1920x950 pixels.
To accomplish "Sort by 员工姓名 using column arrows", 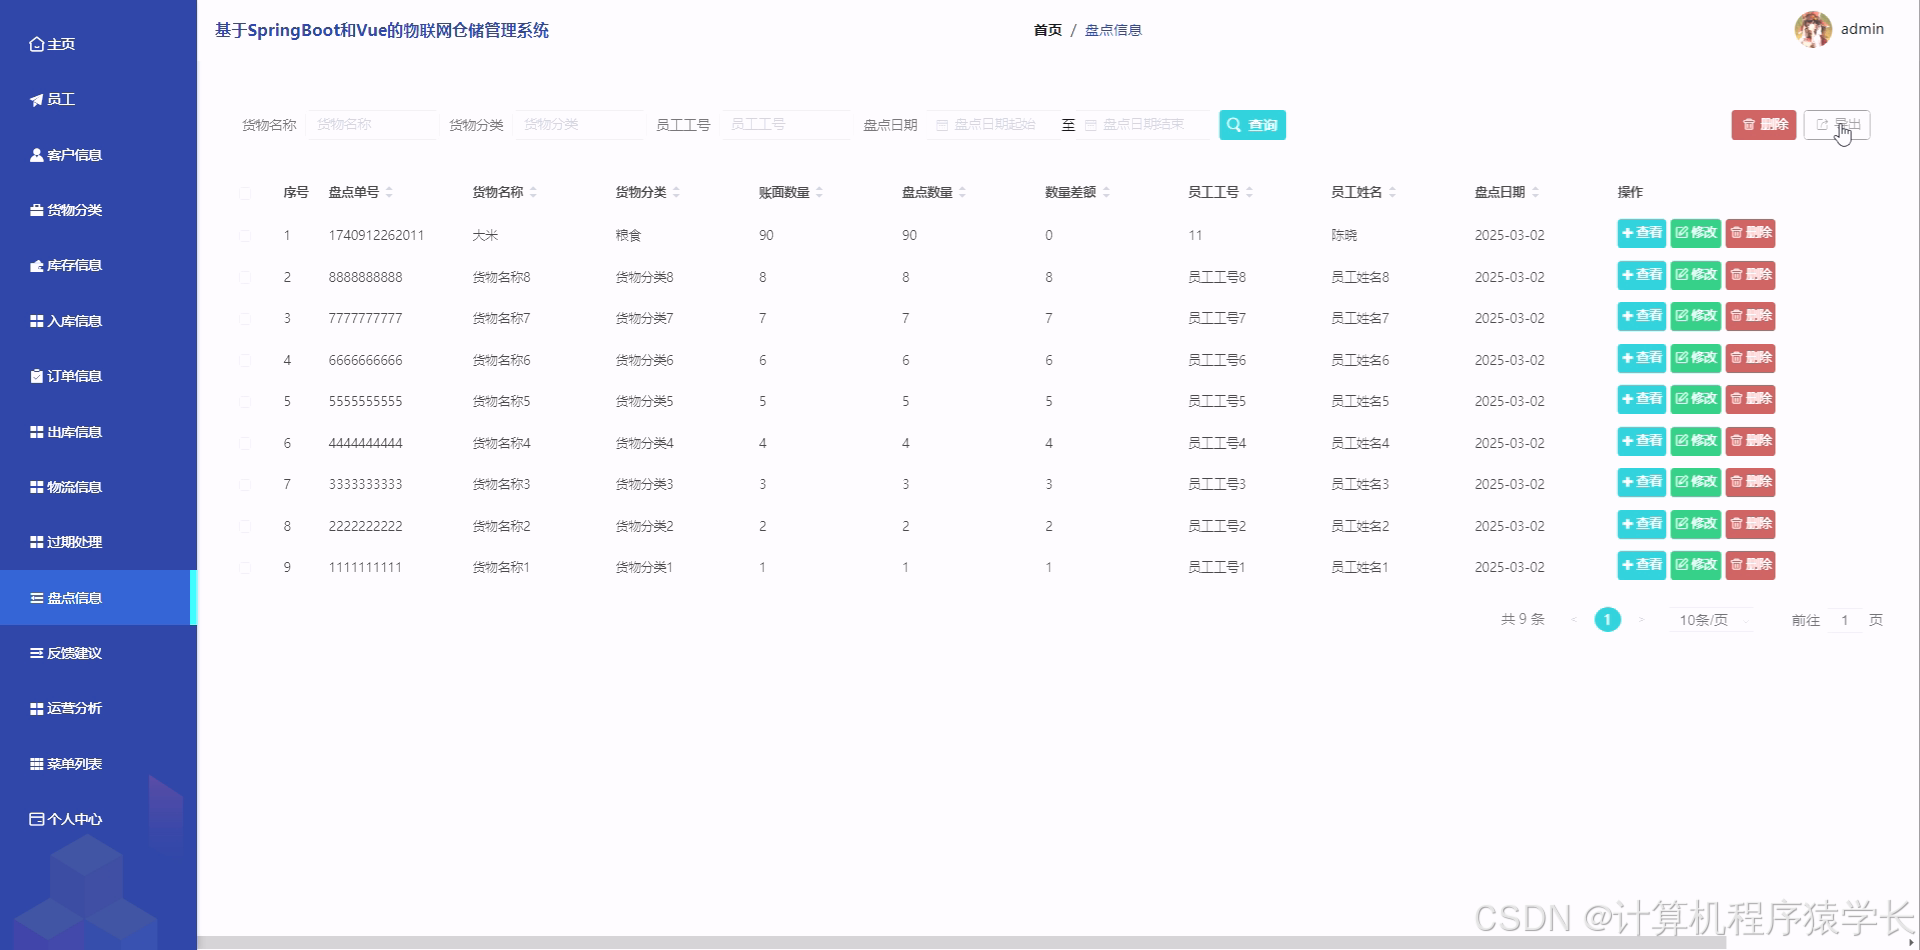I will coord(1390,192).
